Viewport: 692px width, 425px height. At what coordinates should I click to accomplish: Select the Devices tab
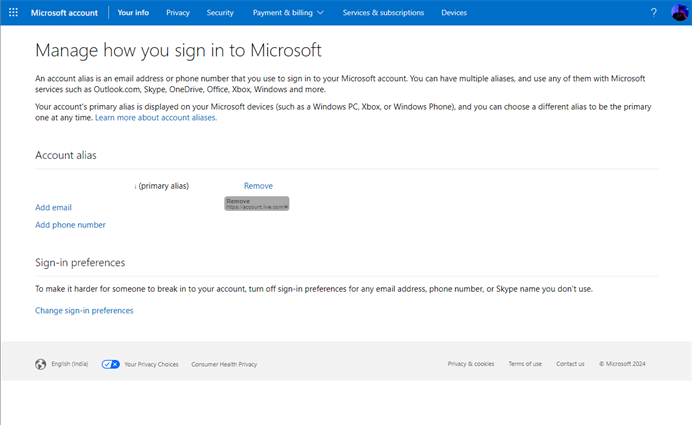click(x=454, y=13)
